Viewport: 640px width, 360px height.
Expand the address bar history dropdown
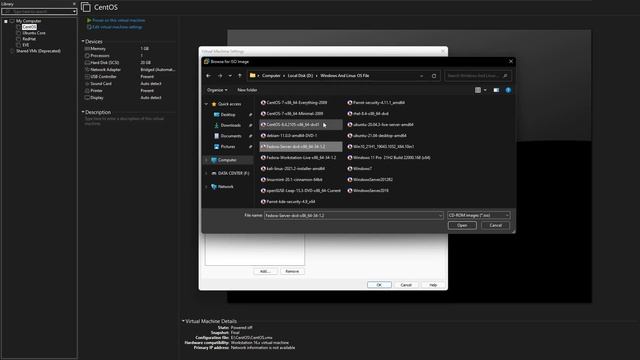422,76
